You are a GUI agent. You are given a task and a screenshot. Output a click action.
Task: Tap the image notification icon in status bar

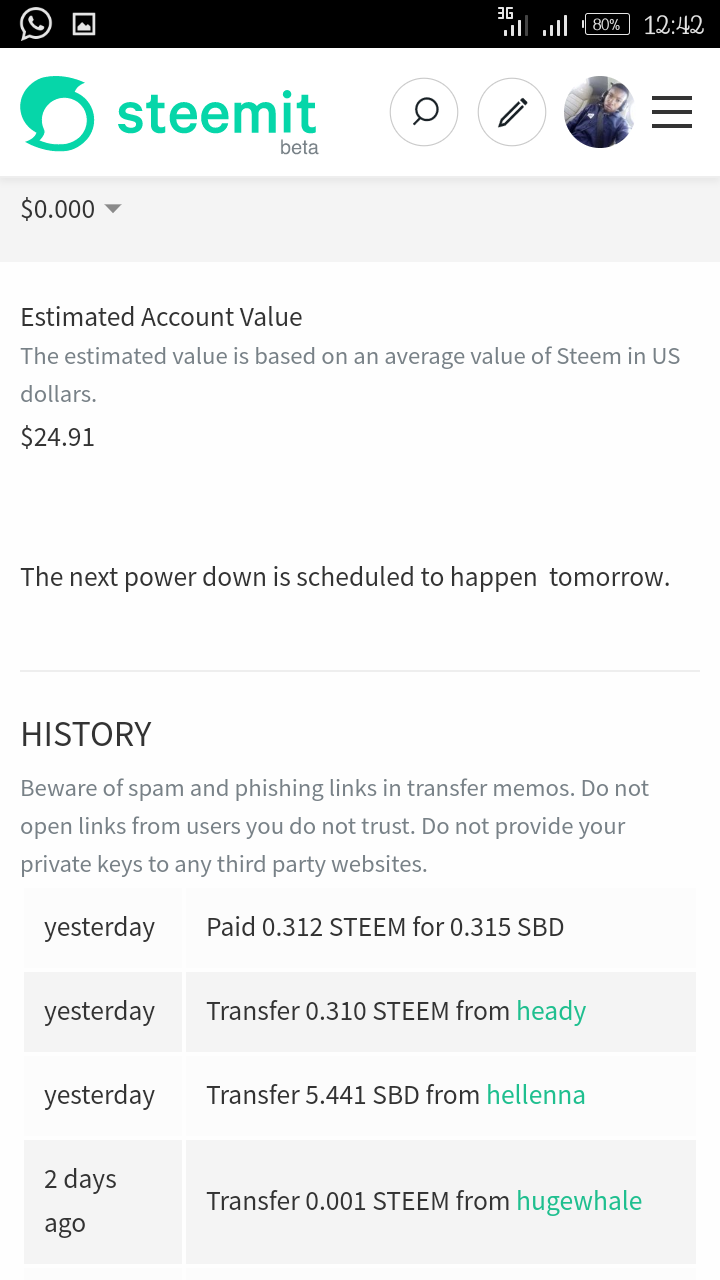(x=85, y=24)
